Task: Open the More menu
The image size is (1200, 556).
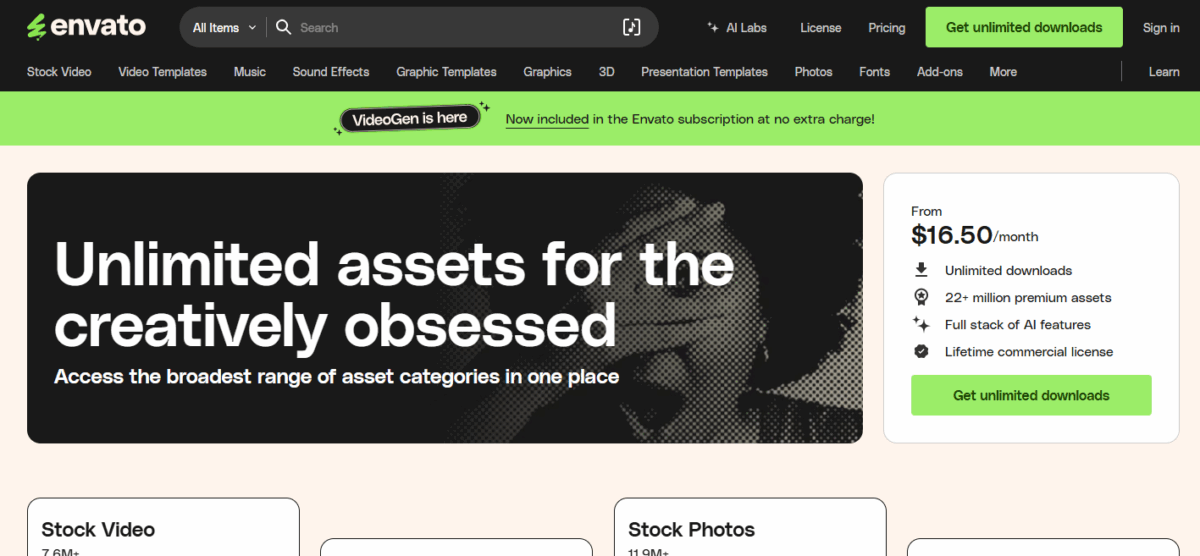Action: tap(1003, 72)
